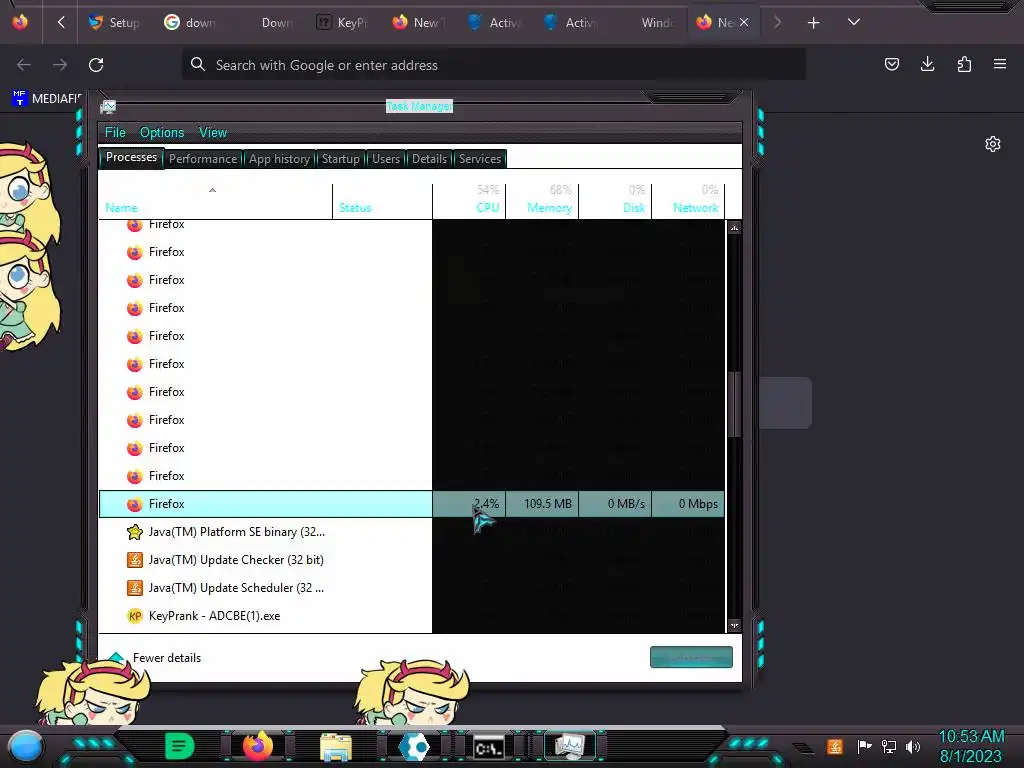Viewport: 1024px width, 768px height.
Task: Switch to the Performance tab
Action: [x=203, y=159]
